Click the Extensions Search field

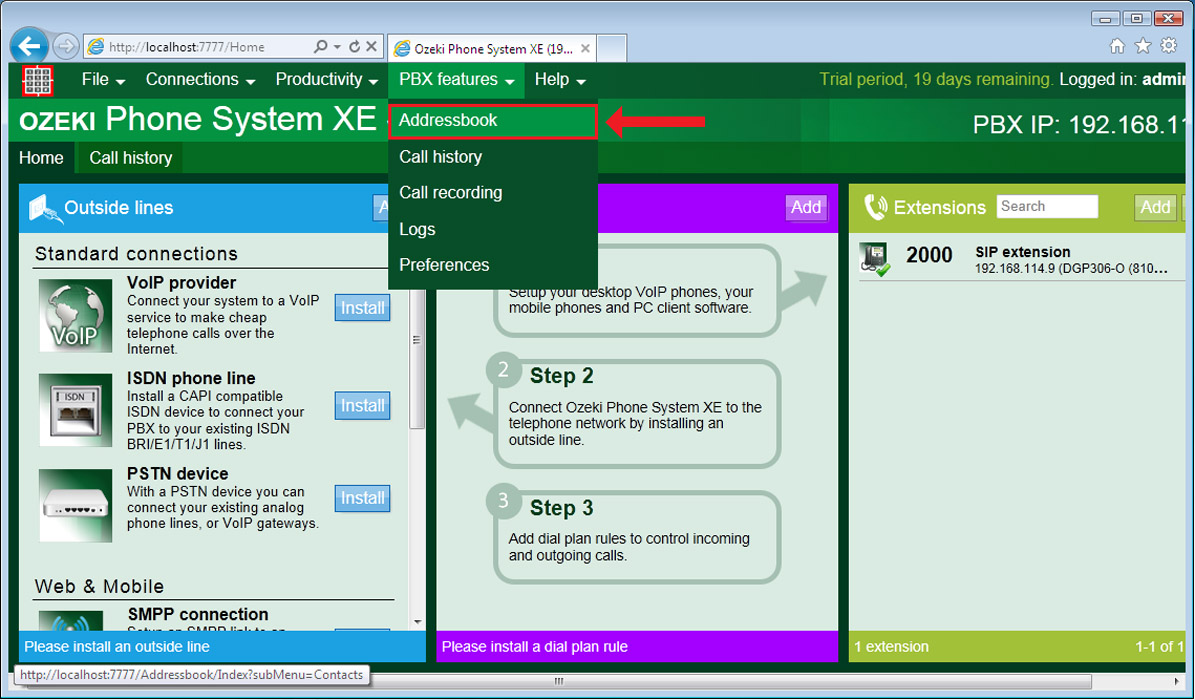pyautogui.click(x=1047, y=207)
